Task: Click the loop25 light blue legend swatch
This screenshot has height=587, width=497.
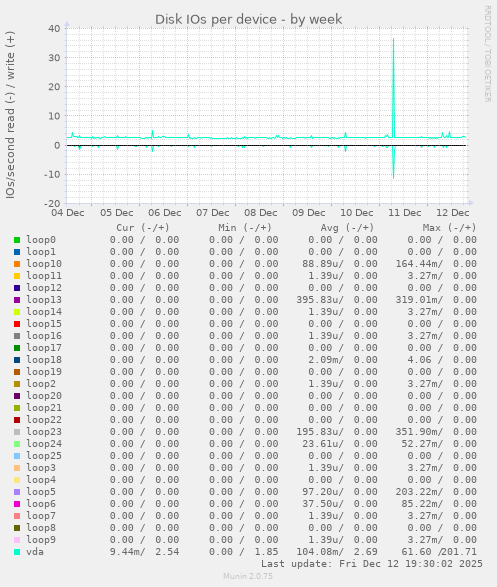Action: click(17, 456)
